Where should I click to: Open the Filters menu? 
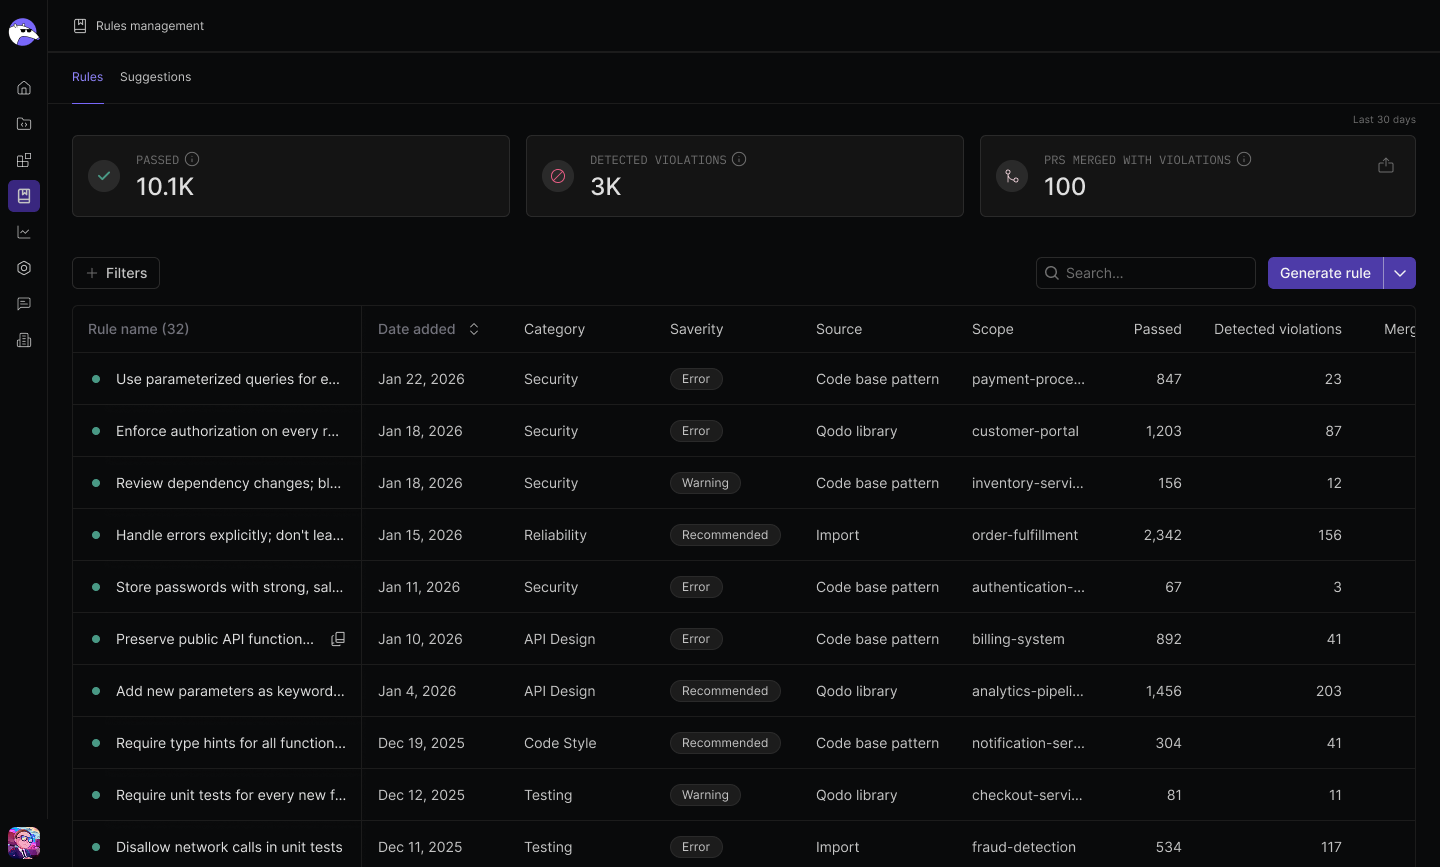[x=116, y=273]
